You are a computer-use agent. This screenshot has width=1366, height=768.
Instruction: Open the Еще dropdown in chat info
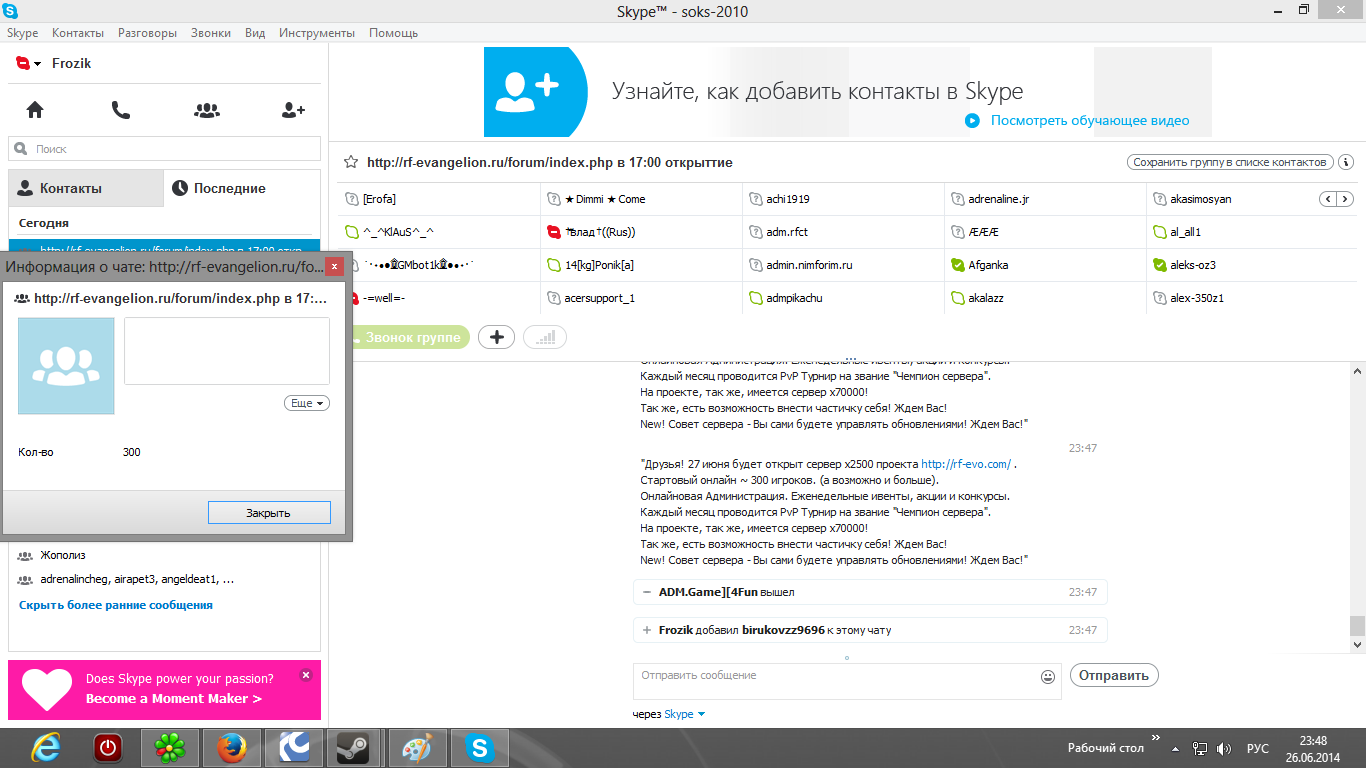tap(307, 403)
